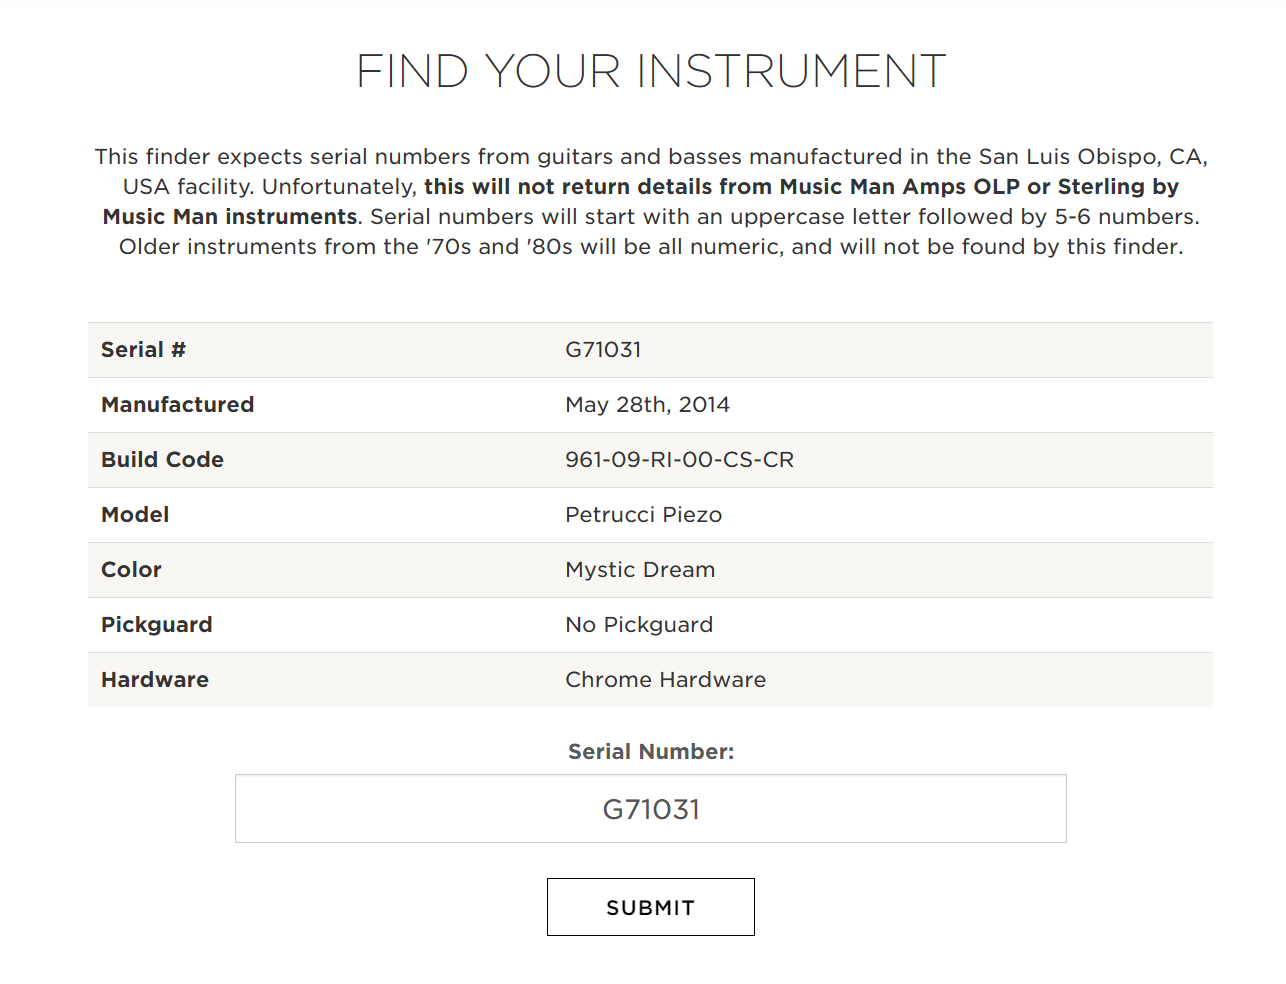Click the SUBMIT button
Image resolution: width=1286 pixels, height=984 pixels.
tap(650, 907)
